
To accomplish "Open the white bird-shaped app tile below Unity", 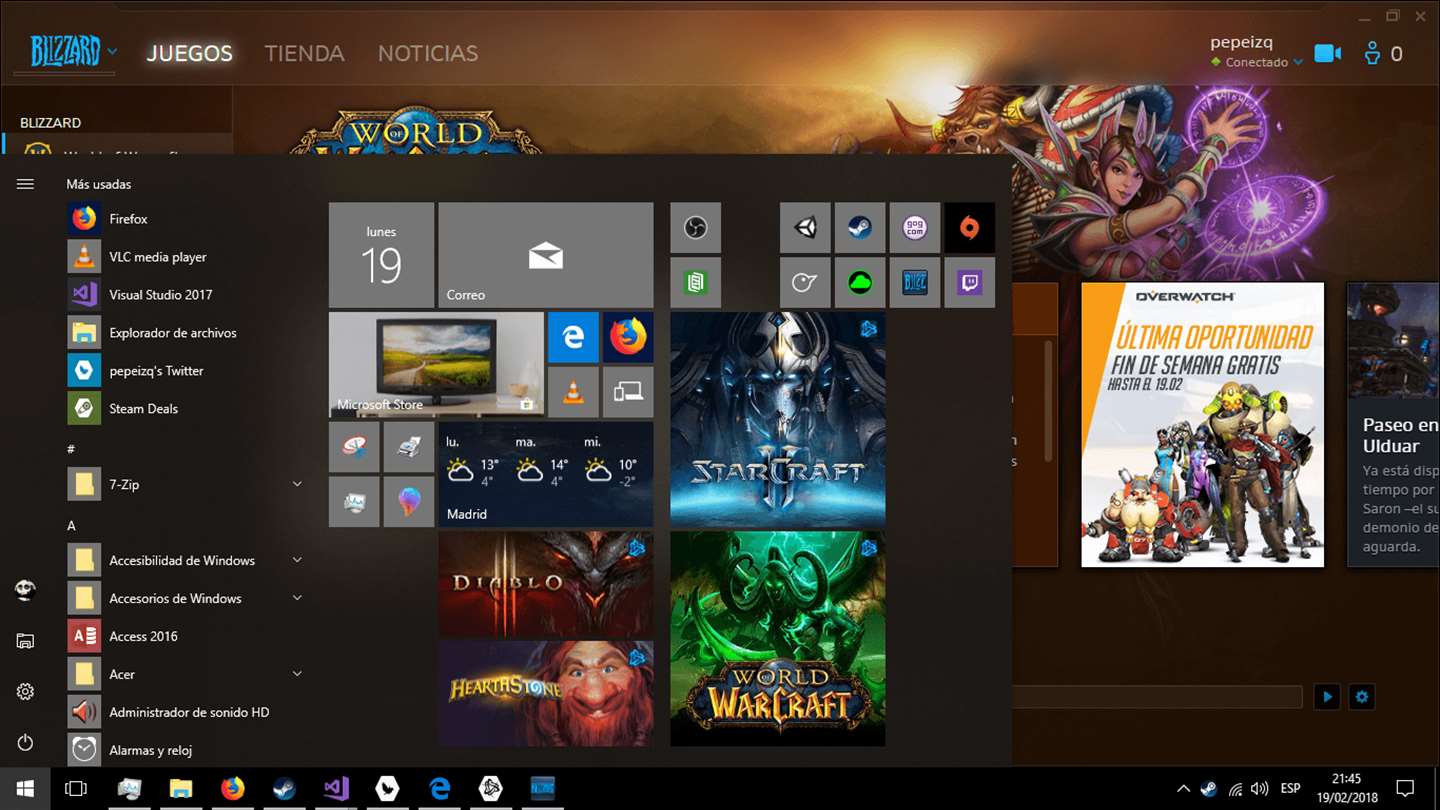I will (805, 282).
